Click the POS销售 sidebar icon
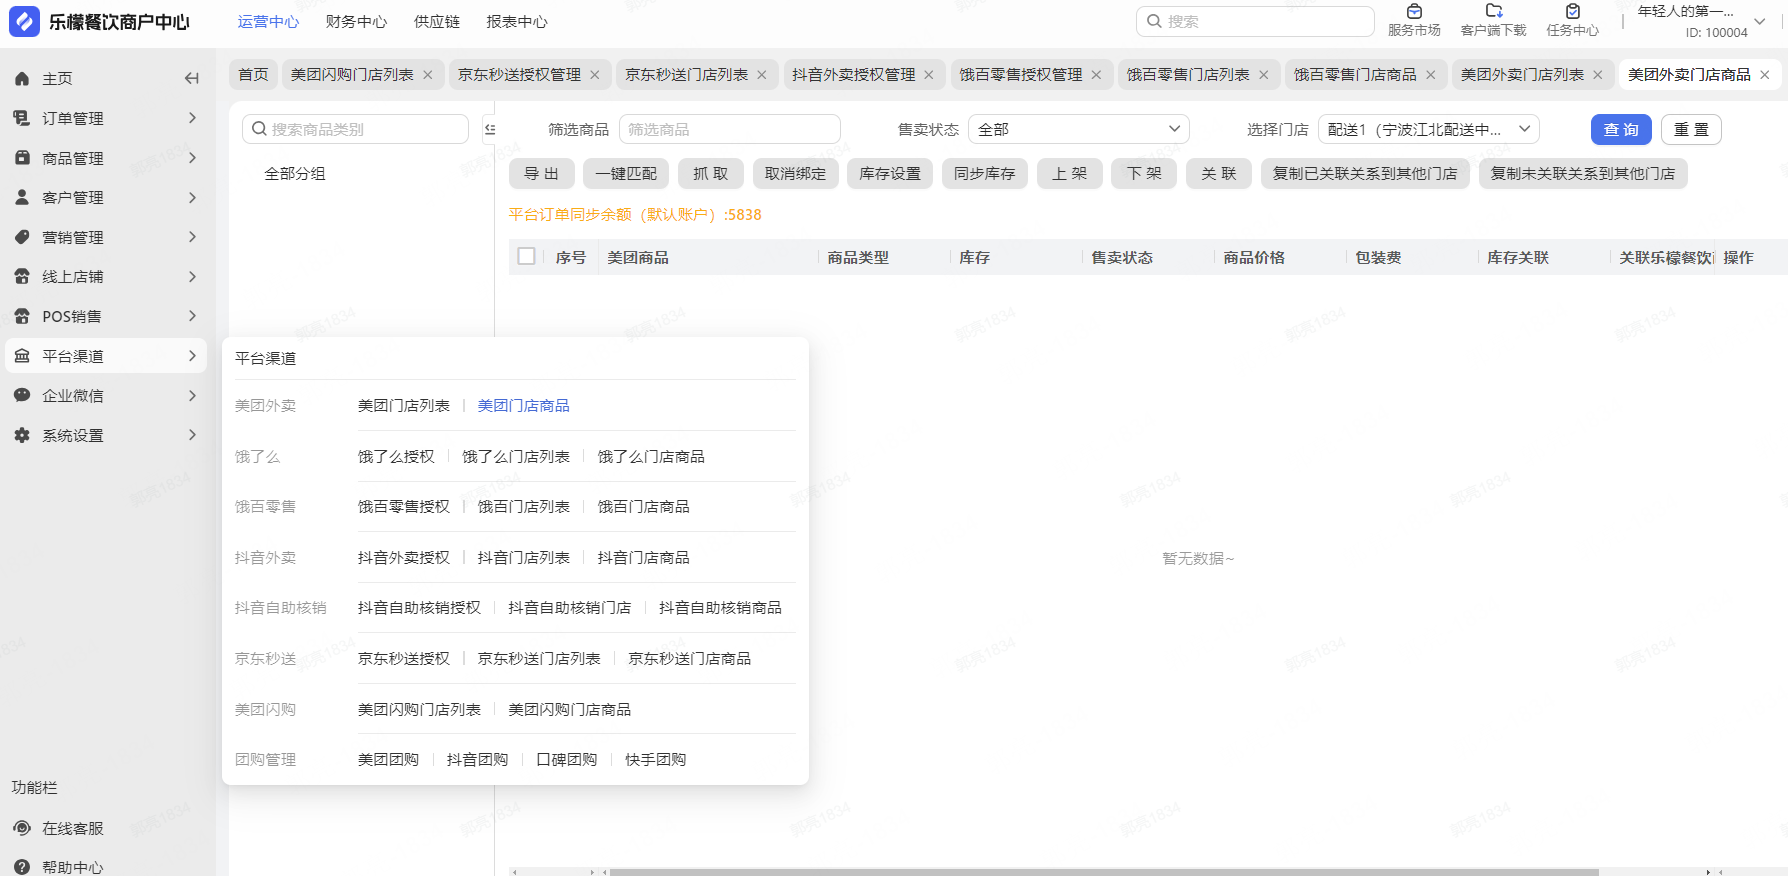The image size is (1788, 876). click(x=22, y=316)
